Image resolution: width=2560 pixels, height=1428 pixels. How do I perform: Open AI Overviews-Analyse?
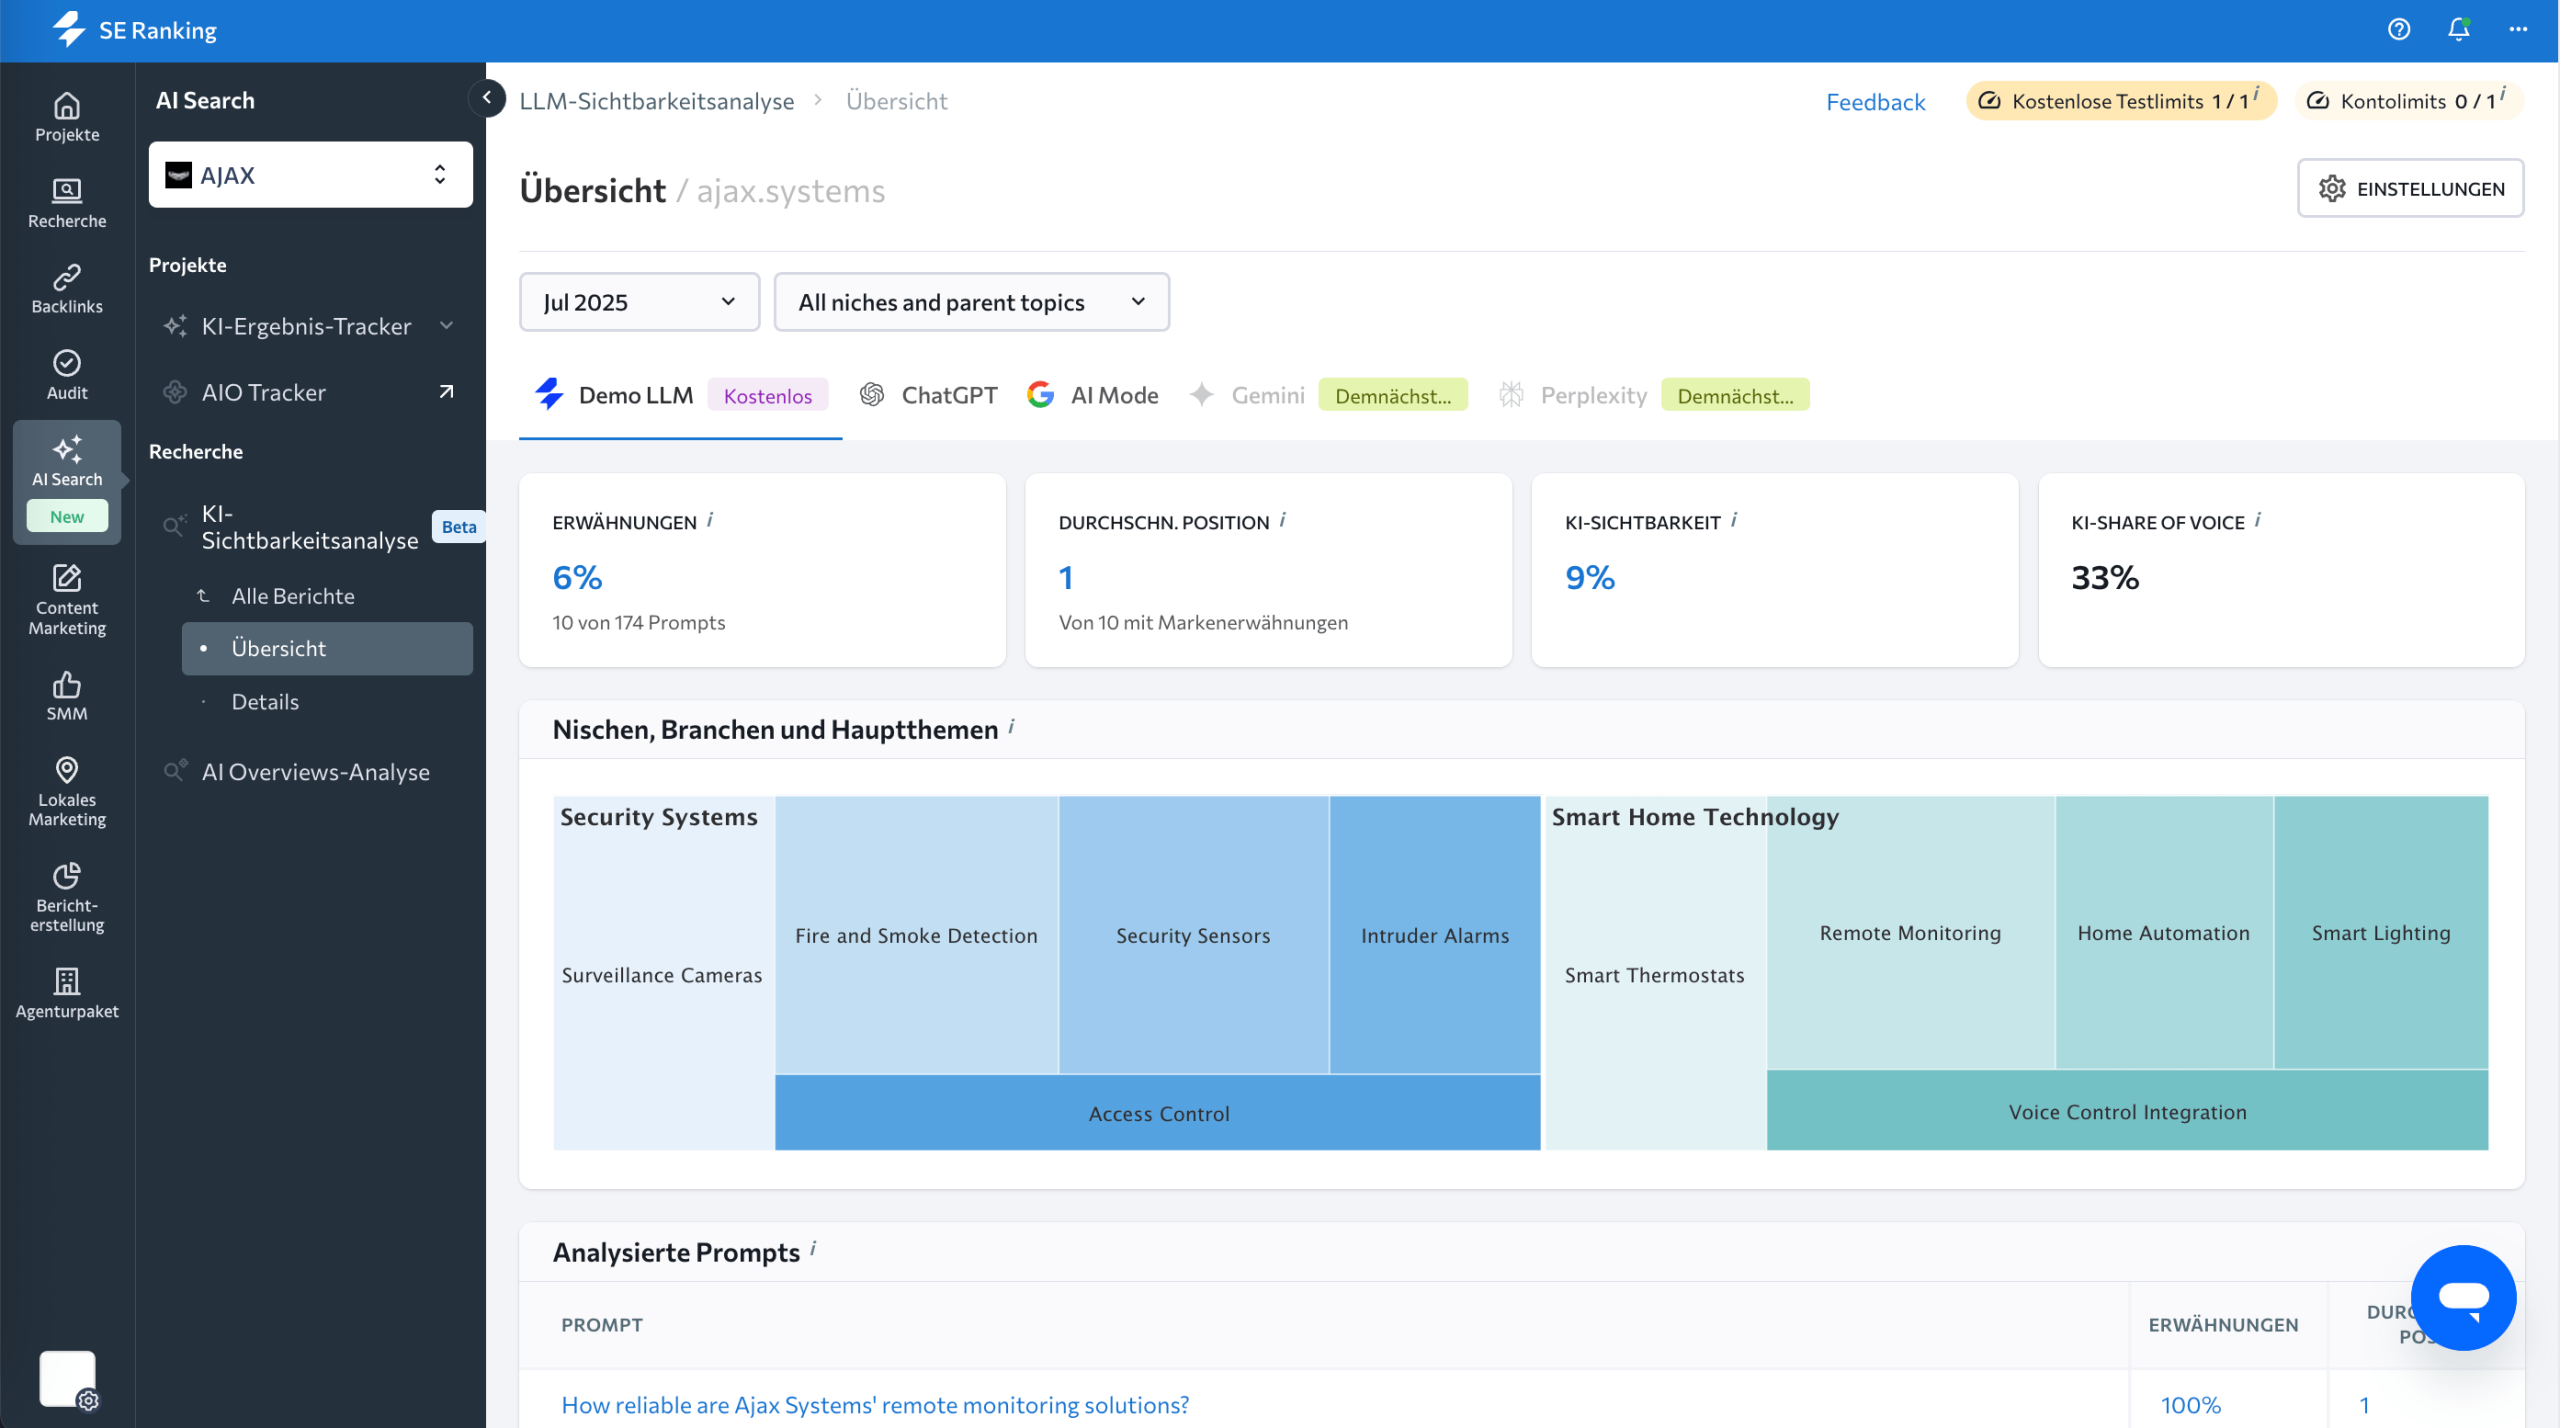click(x=316, y=772)
